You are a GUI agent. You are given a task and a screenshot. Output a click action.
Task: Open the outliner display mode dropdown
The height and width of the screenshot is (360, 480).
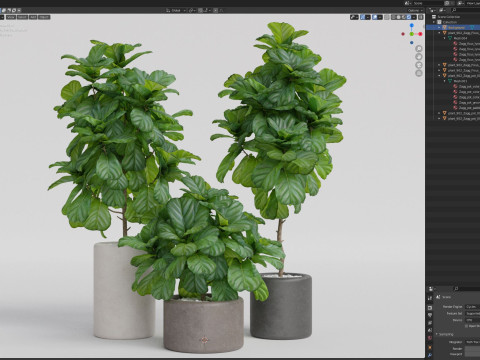(x=442, y=10)
